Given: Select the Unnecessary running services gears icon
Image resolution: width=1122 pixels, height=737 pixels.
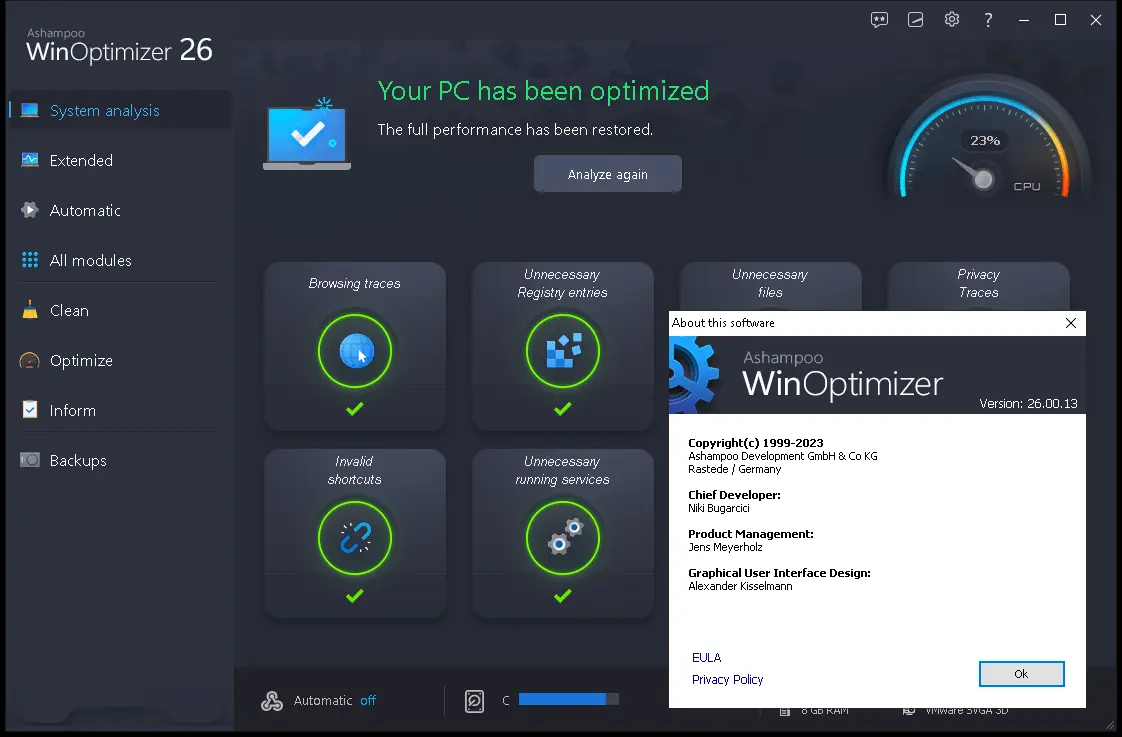Looking at the screenshot, I should (x=562, y=539).
